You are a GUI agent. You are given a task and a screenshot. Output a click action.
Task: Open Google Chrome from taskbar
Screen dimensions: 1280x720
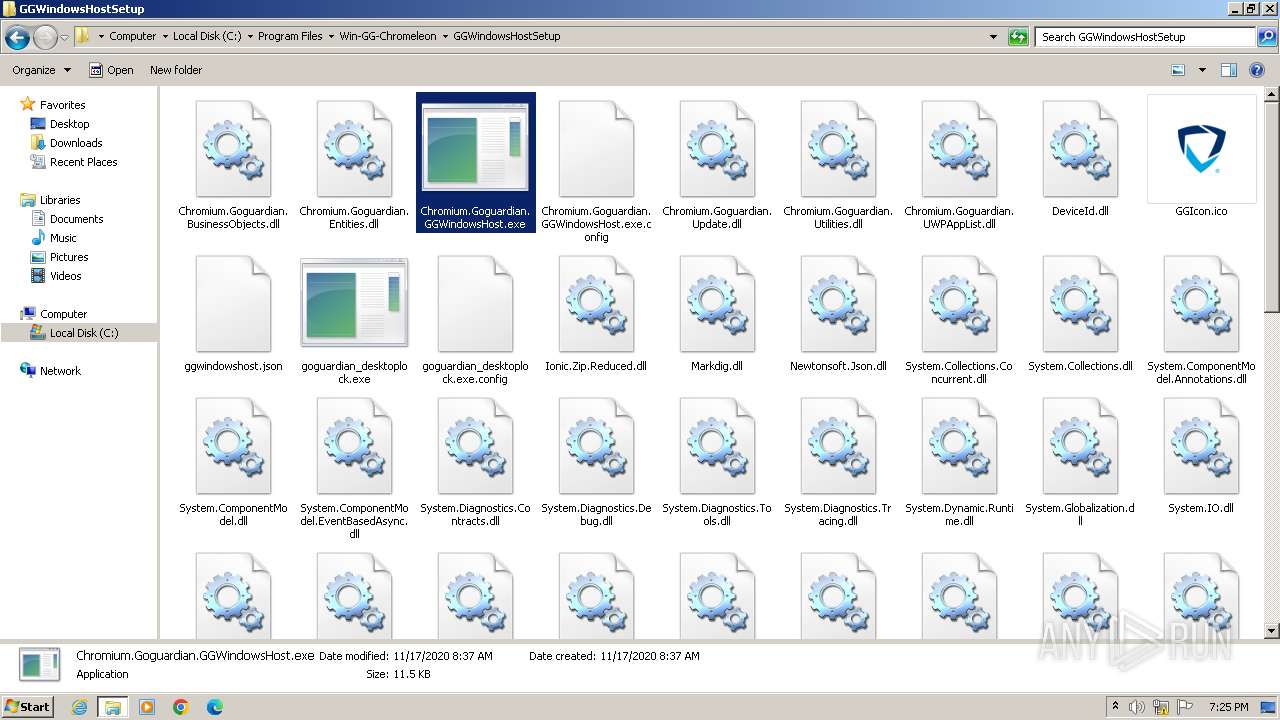coord(181,707)
